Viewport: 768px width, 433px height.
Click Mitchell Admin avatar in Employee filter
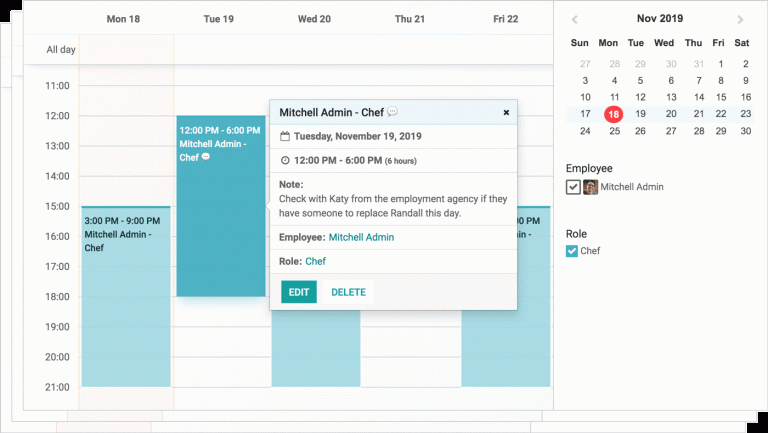point(591,187)
